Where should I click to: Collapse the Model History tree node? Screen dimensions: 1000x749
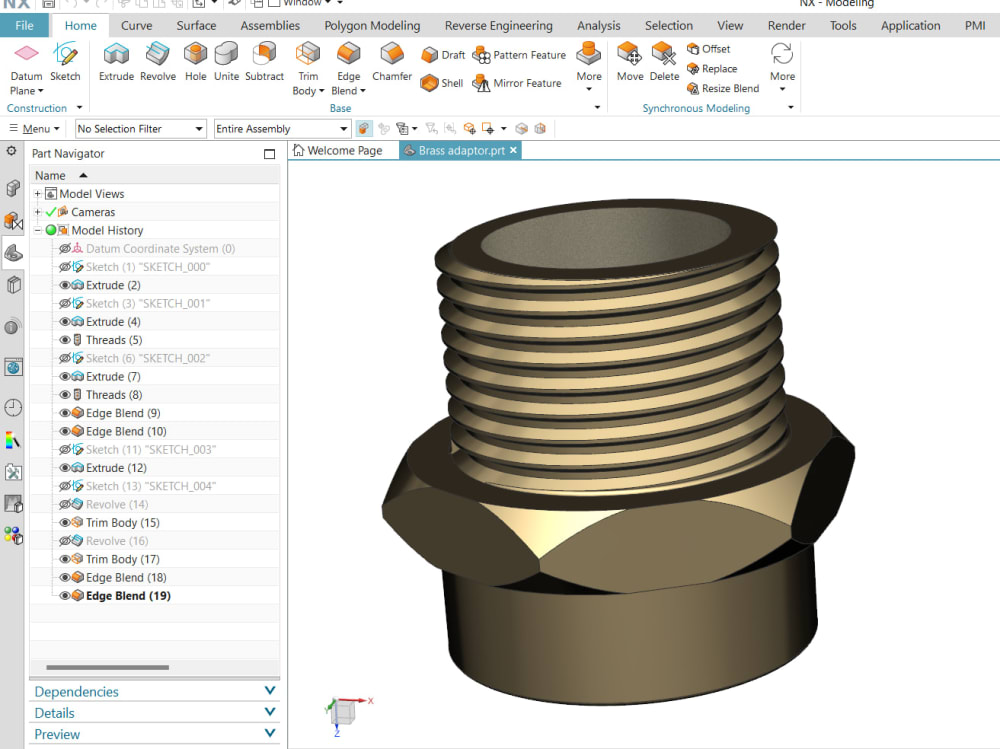[x=37, y=230]
